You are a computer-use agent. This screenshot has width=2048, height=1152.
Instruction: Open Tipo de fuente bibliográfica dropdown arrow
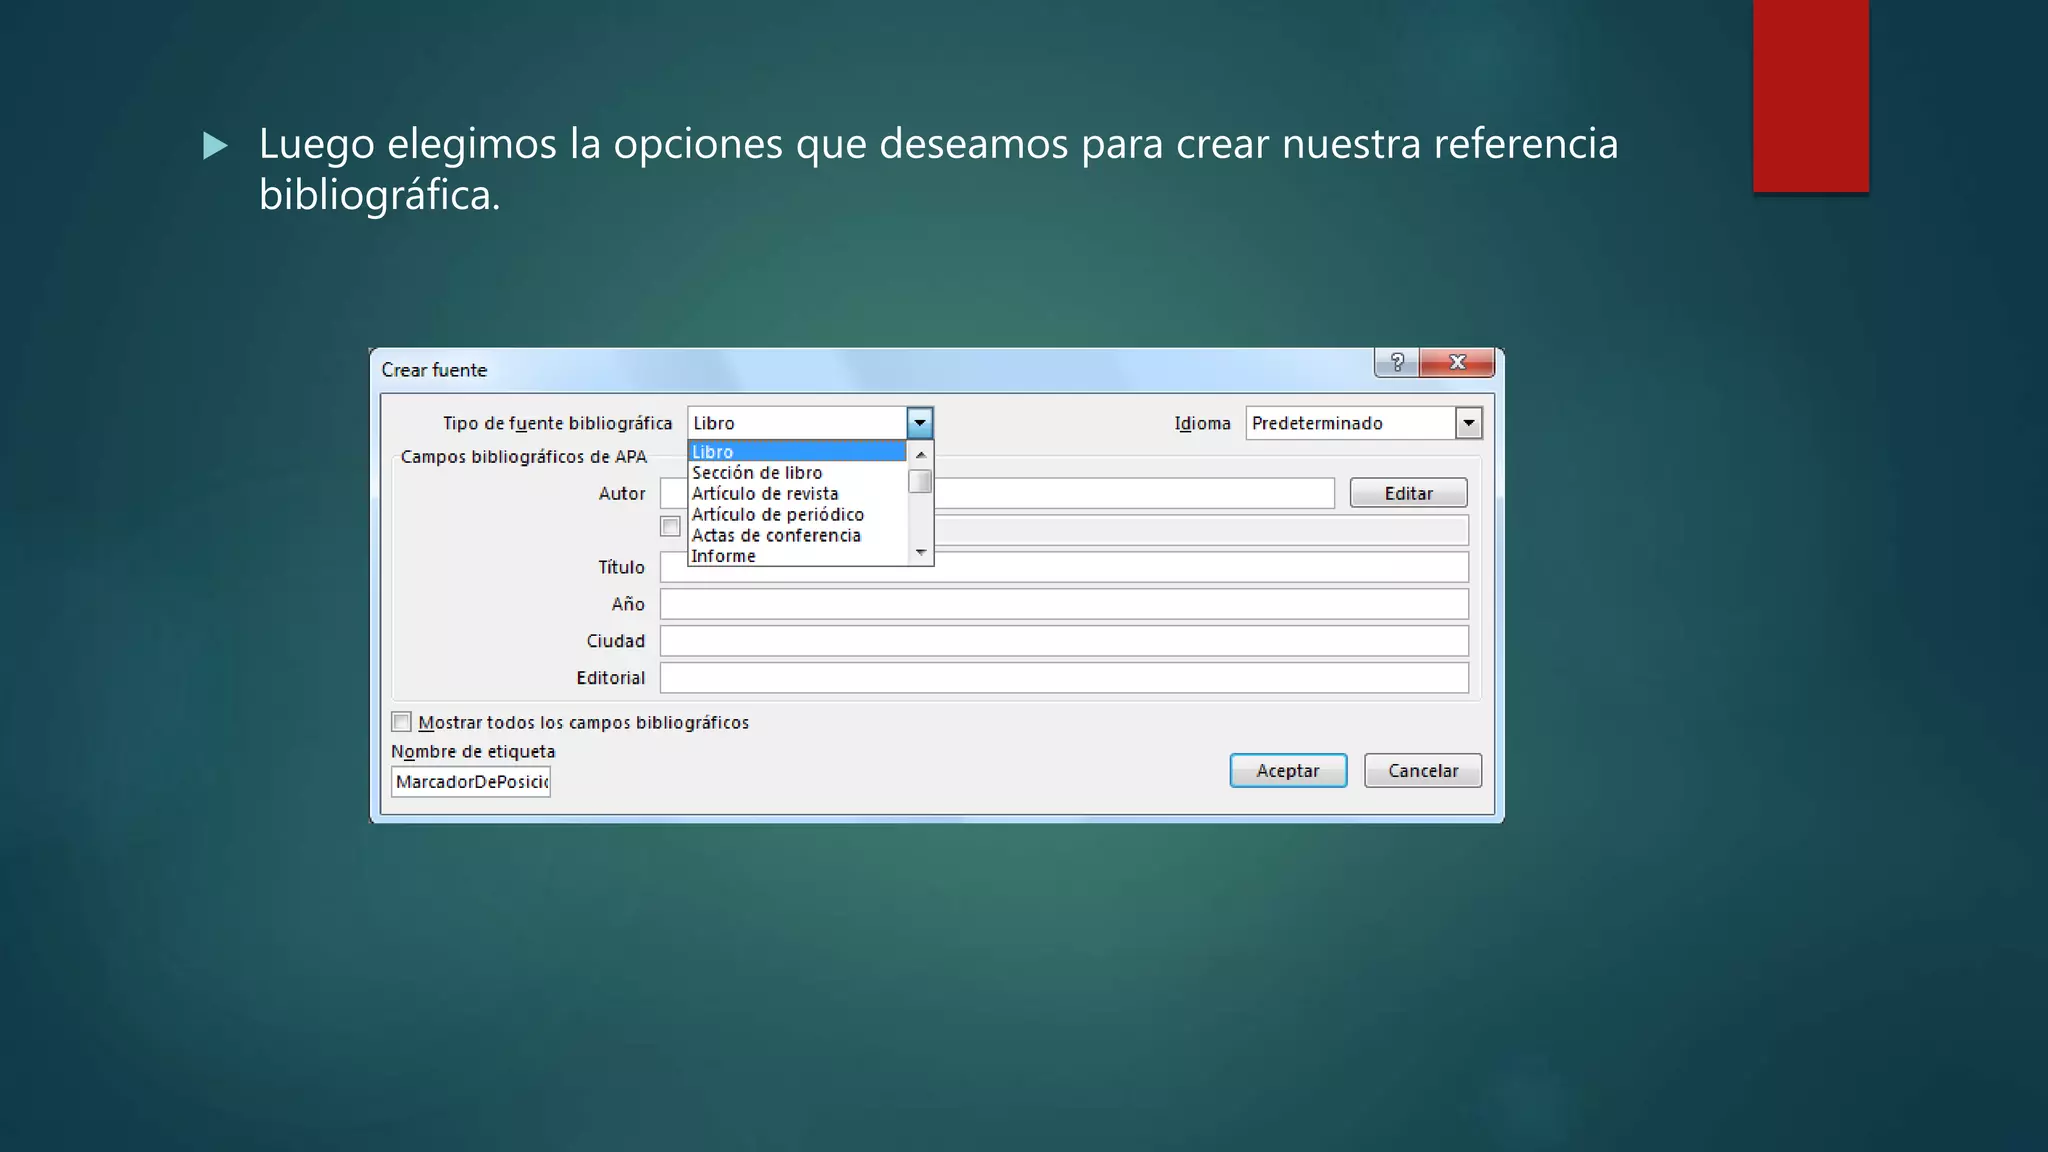[x=919, y=423]
